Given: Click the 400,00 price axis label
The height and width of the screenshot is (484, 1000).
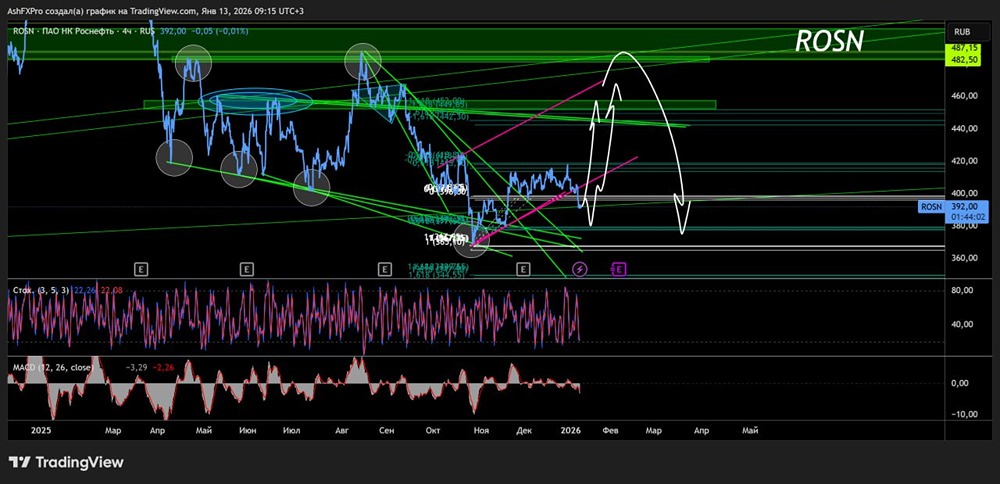Looking at the screenshot, I should click(x=964, y=193).
